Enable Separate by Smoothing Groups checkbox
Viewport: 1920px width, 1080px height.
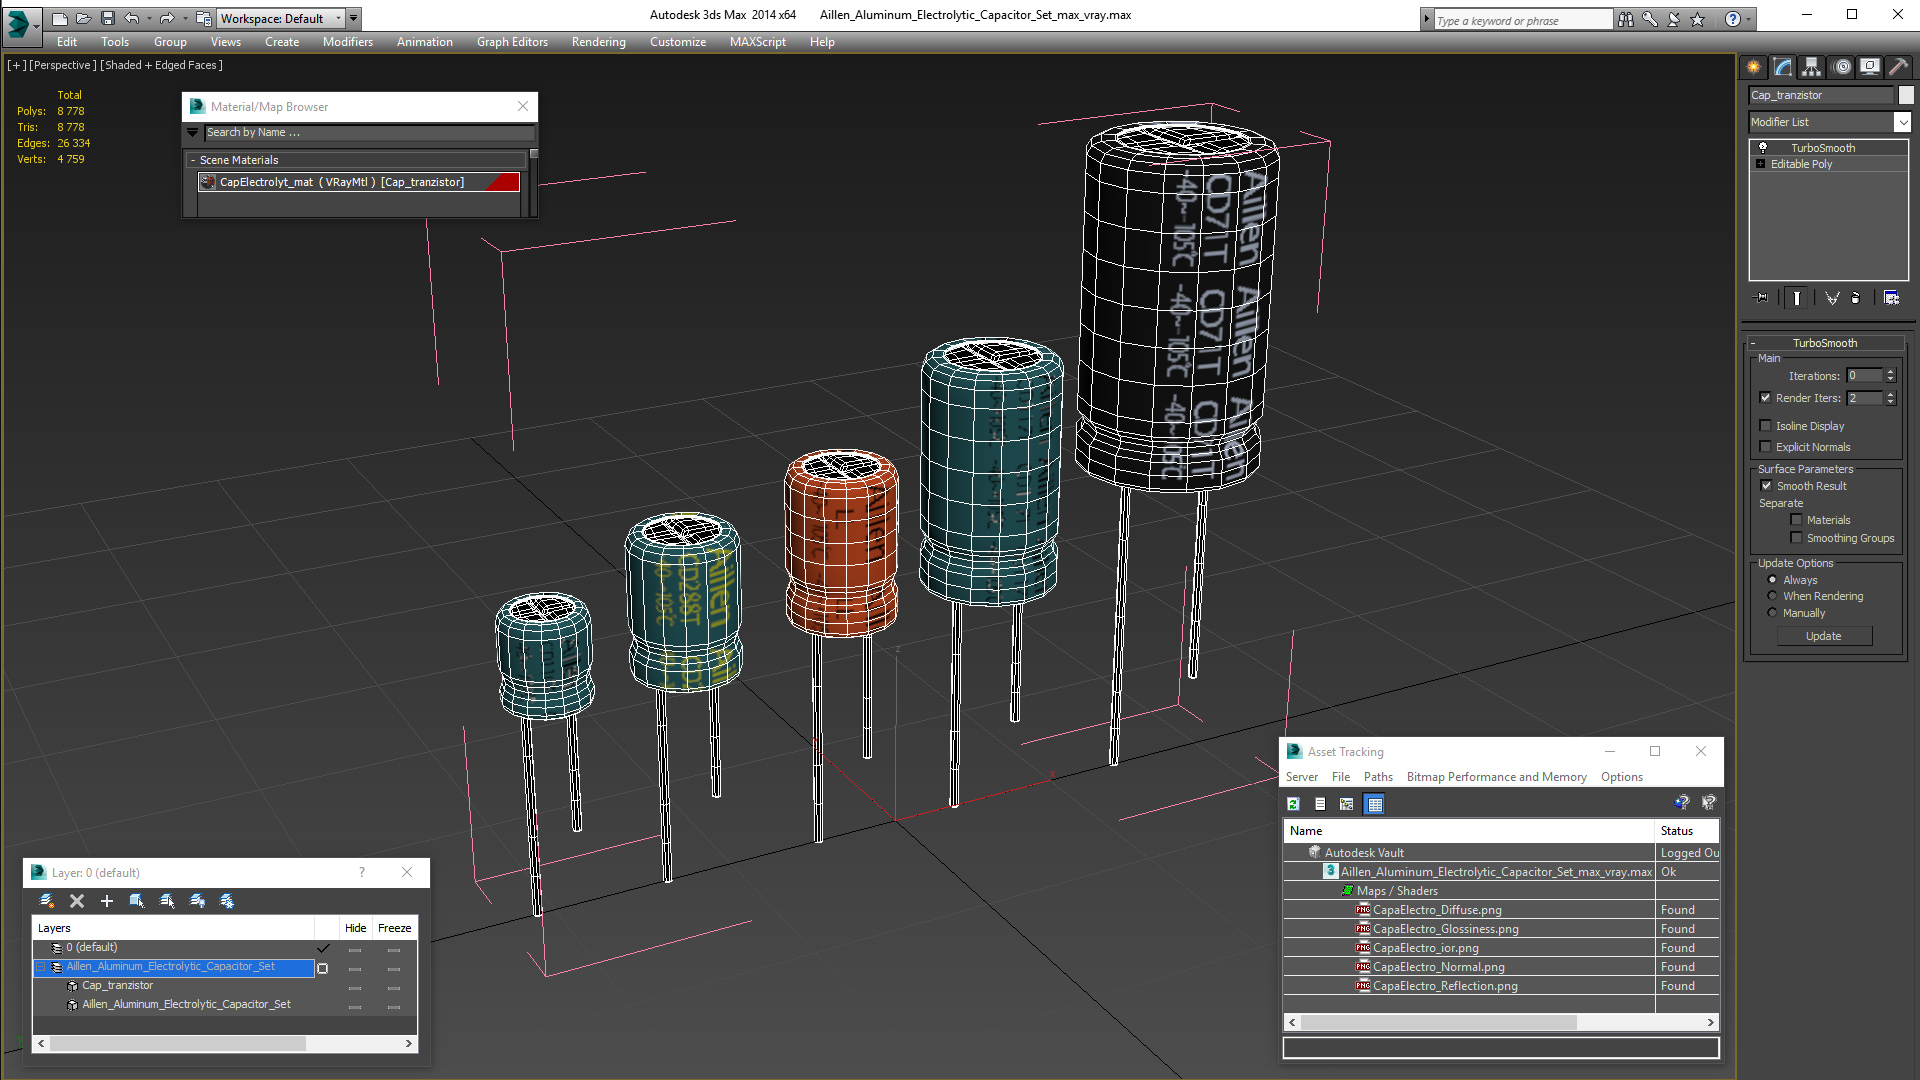[x=1797, y=538]
